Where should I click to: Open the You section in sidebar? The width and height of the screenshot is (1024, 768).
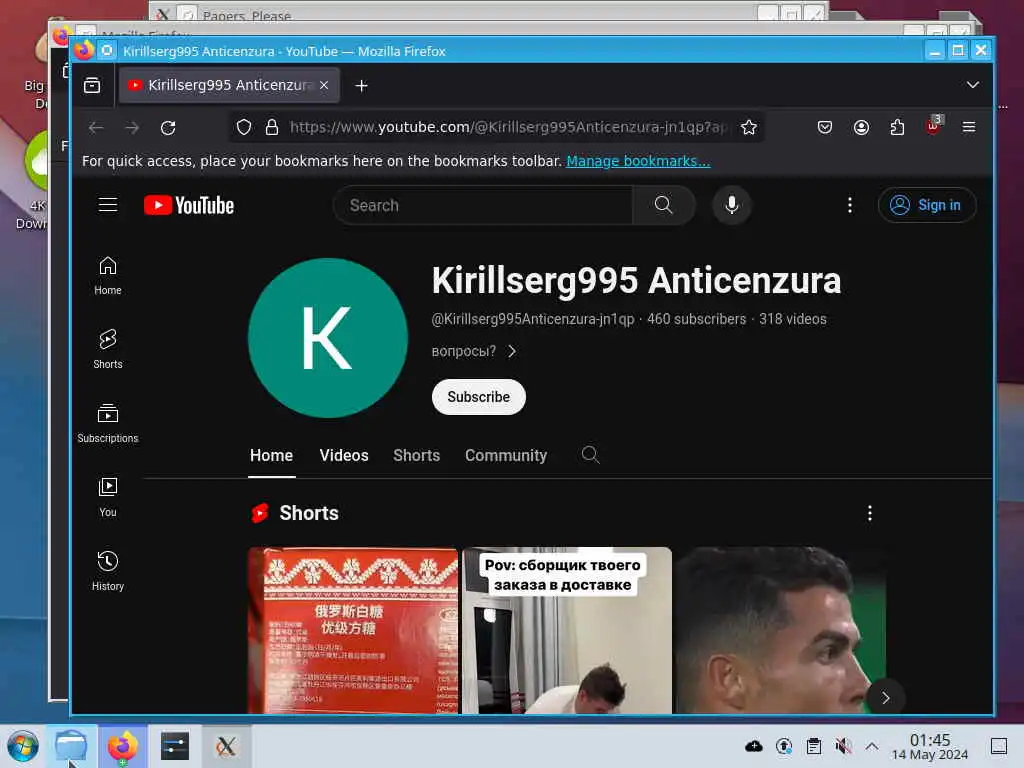(108, 498)
